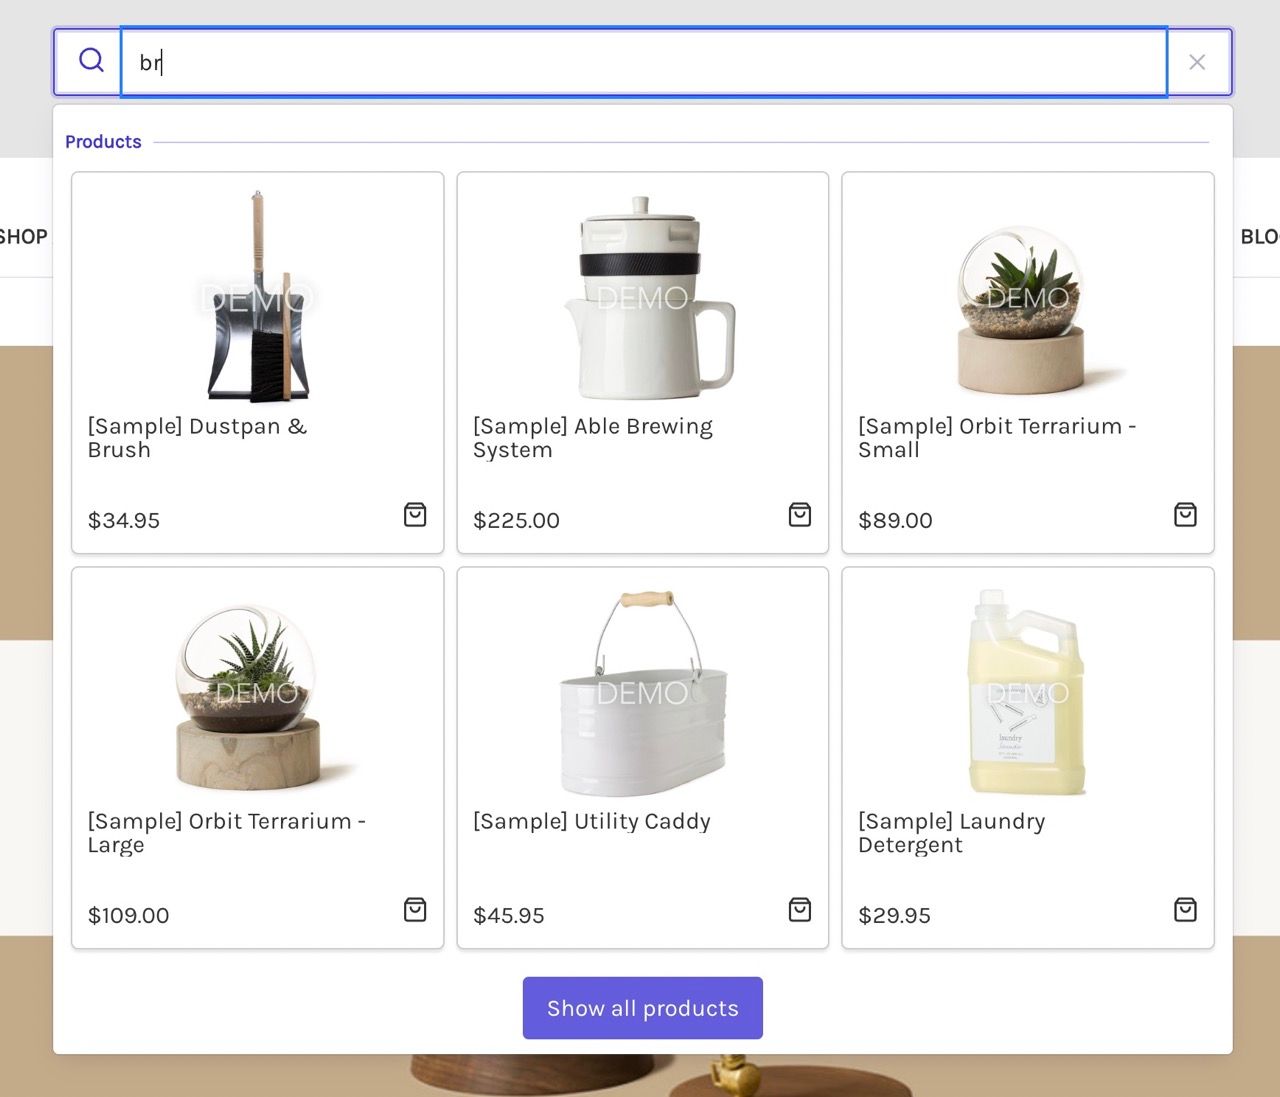Add Laundry Detergent to cart with bag icon

pos(1184,910)
